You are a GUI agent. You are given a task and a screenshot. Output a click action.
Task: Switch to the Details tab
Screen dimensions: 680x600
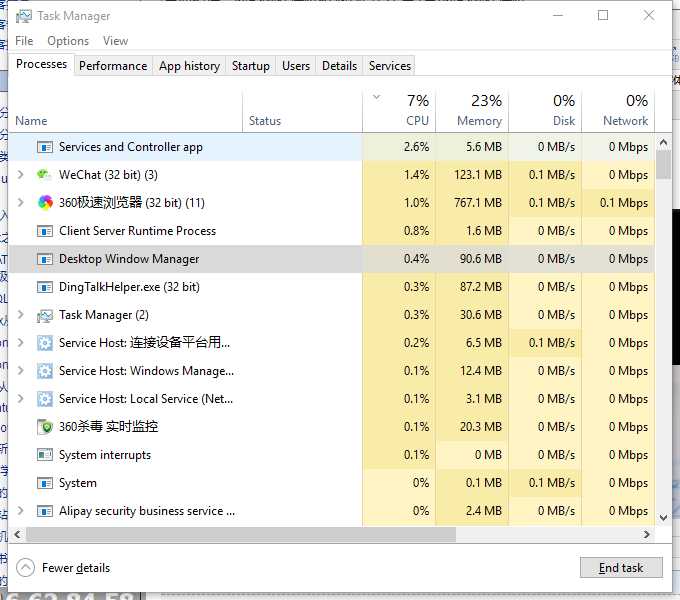[340, 66]
